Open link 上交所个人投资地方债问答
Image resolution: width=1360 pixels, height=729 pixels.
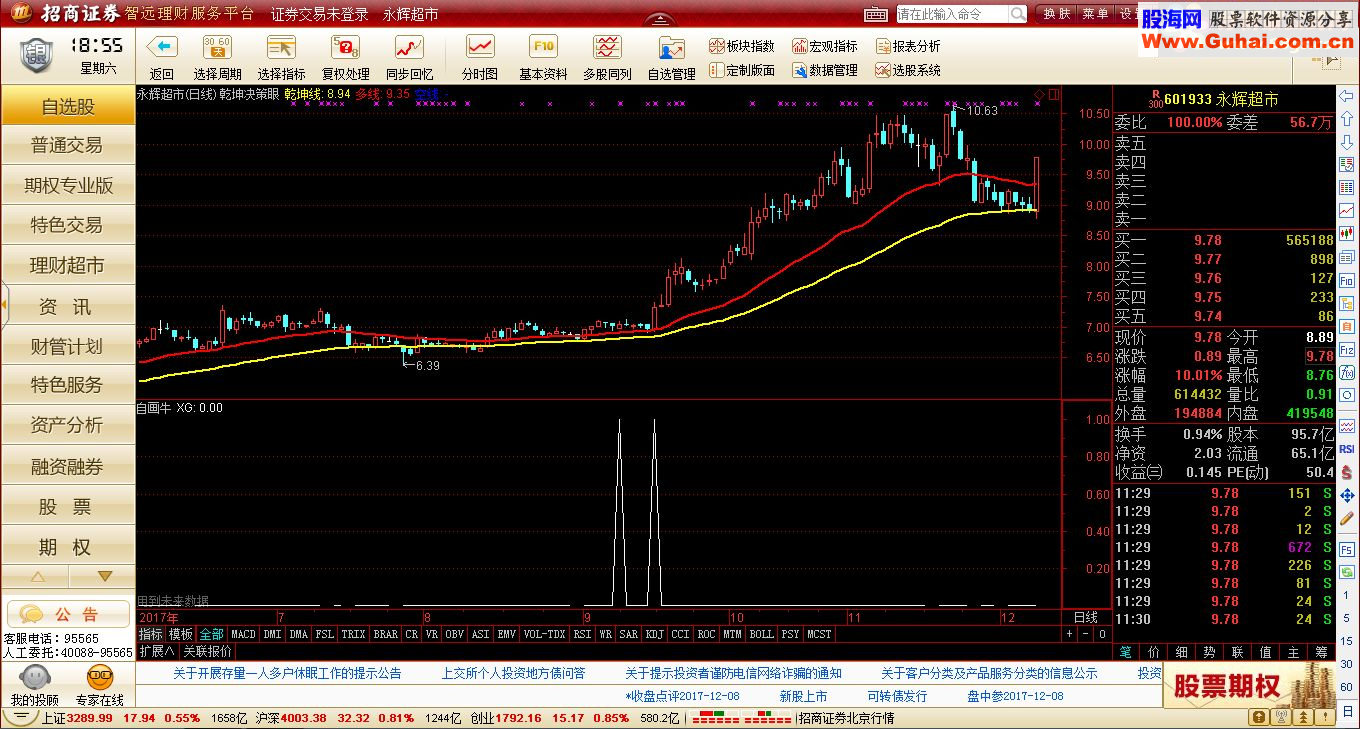[x=513, y=673]
